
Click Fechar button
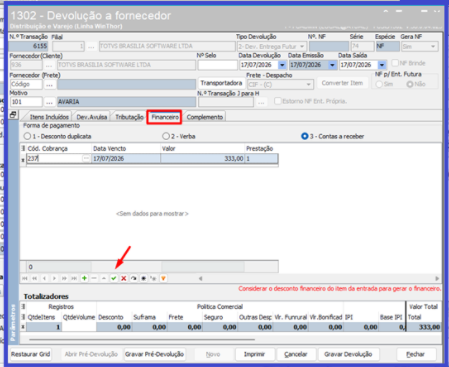point(416,354)
